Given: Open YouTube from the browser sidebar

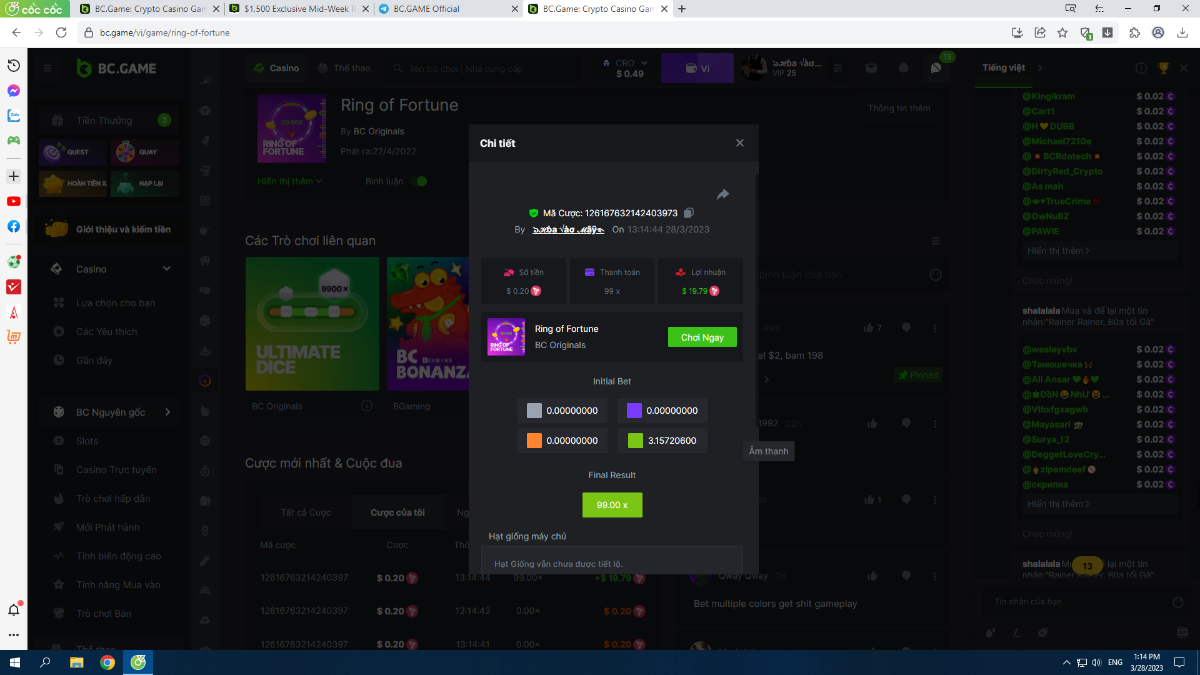Looking at the screenshot, I should click(14, 201).
